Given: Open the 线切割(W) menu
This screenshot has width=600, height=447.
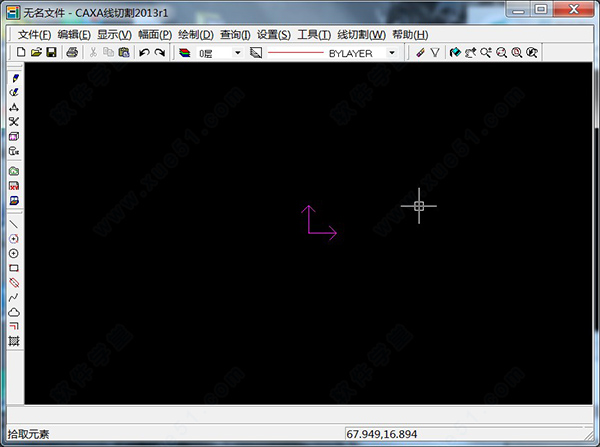Looking at the screenshot, I should (x=361, y=35).
